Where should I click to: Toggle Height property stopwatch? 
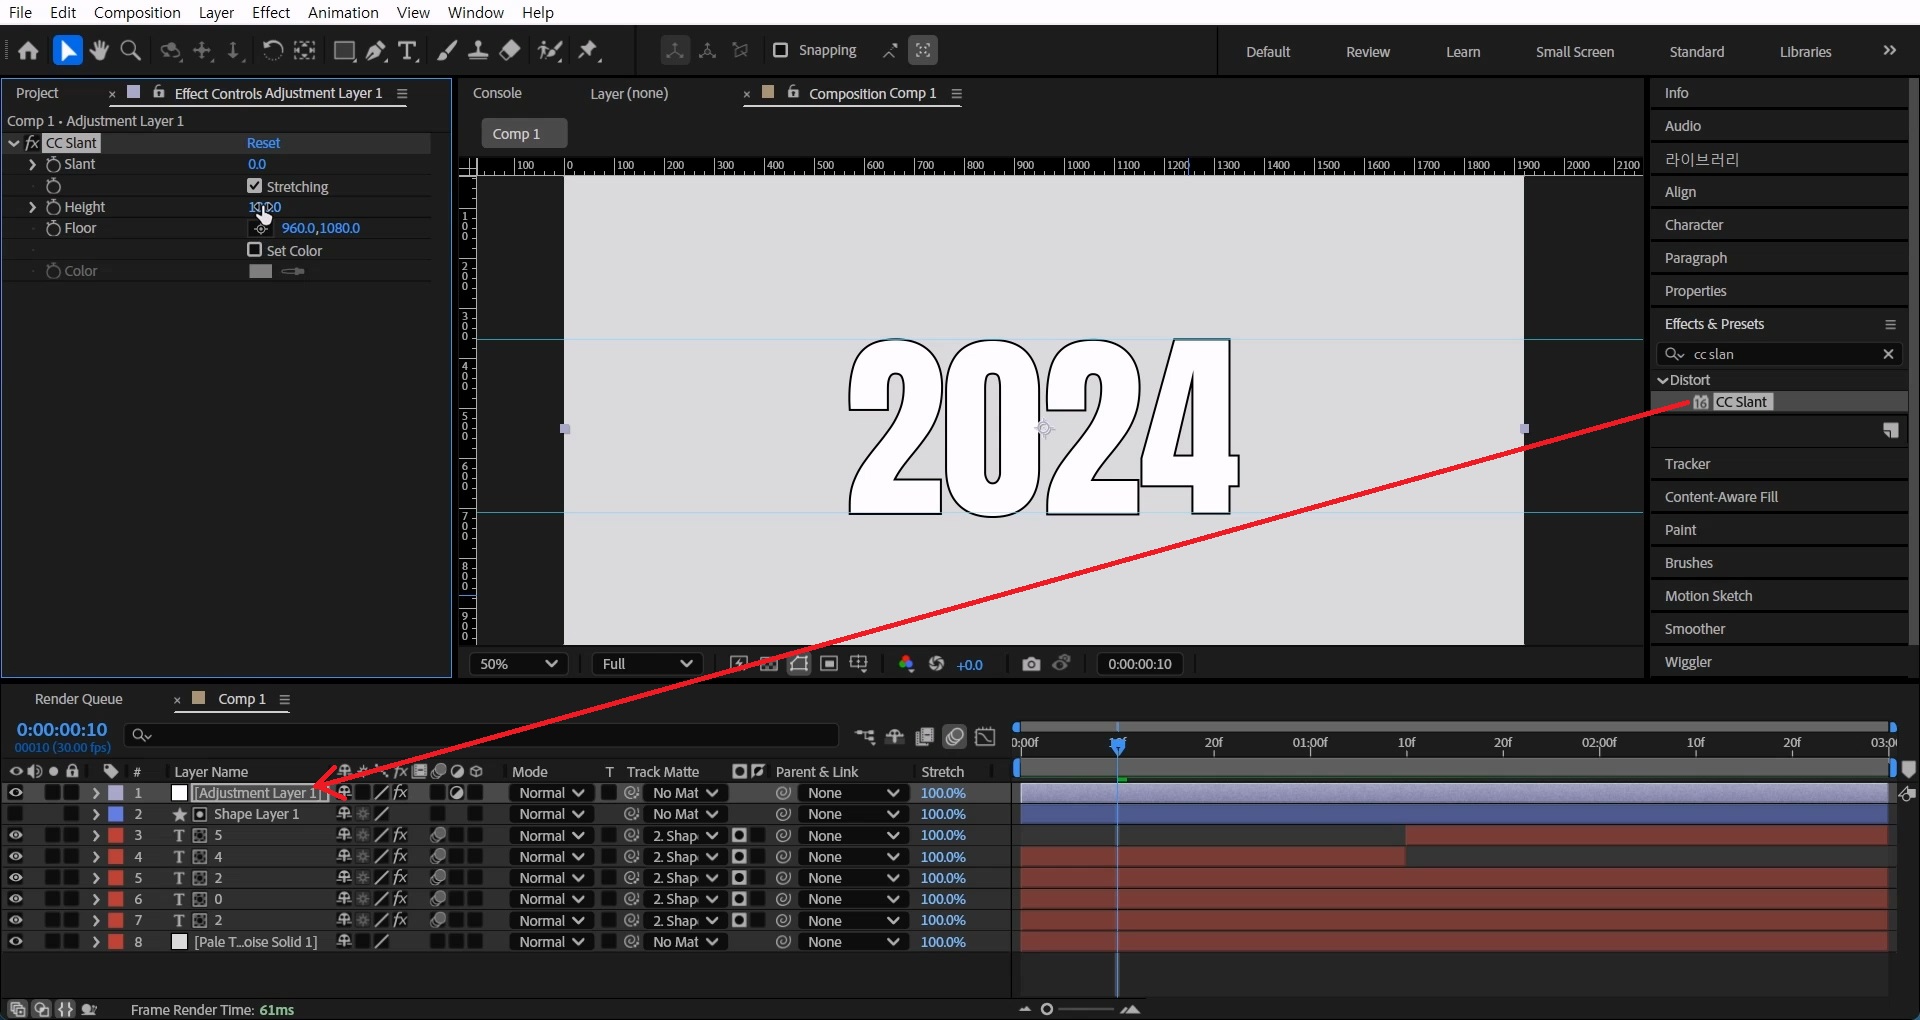[x=54, y=207]
